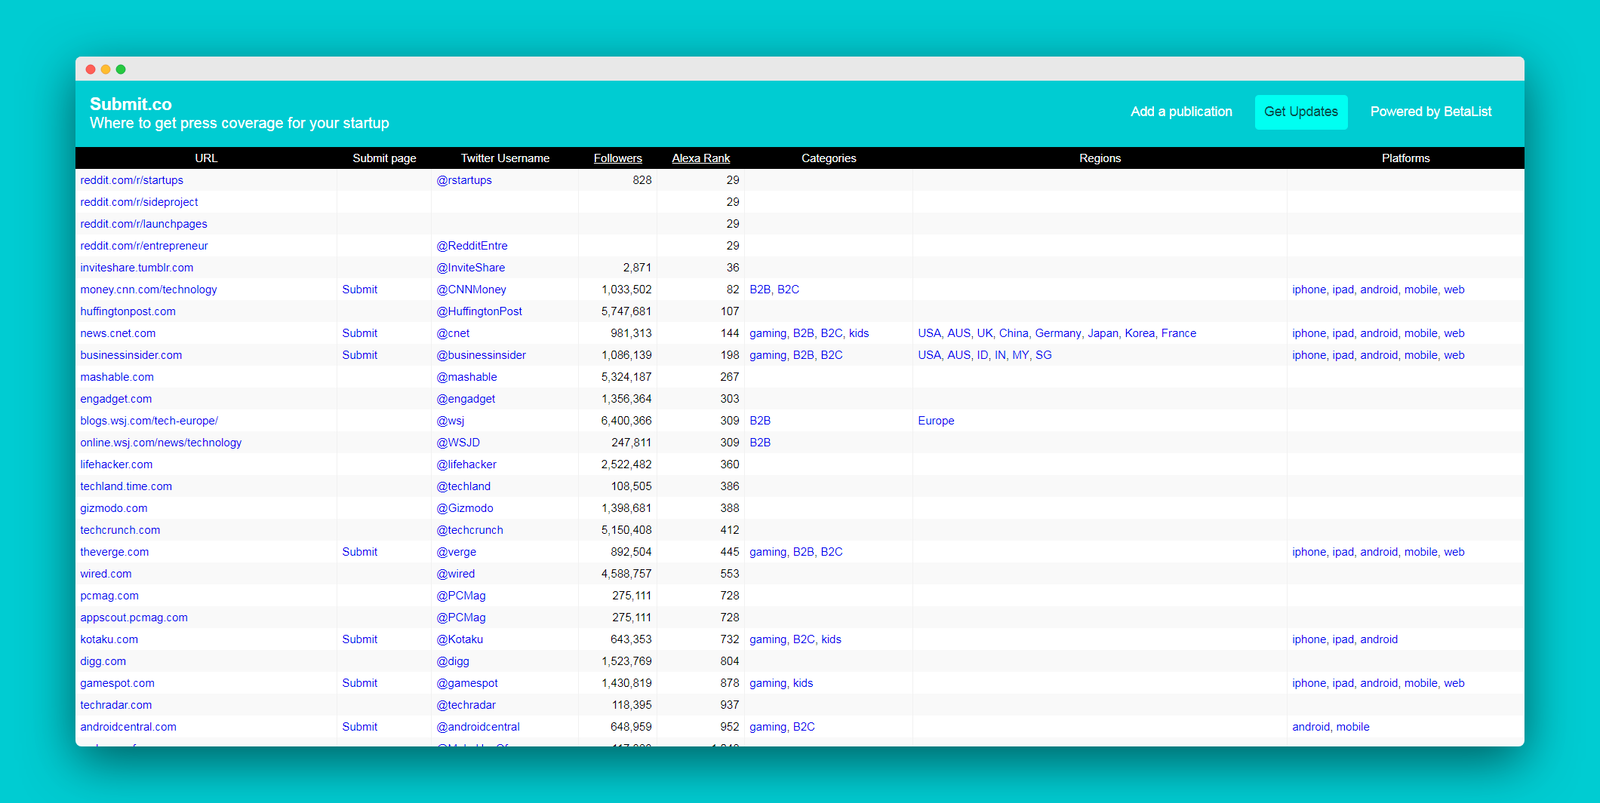Open blogs.wsj.com/tech-europe/ link
Image resolution: width=1600 pixels, height=803 pixels.
tap(149, 421)
